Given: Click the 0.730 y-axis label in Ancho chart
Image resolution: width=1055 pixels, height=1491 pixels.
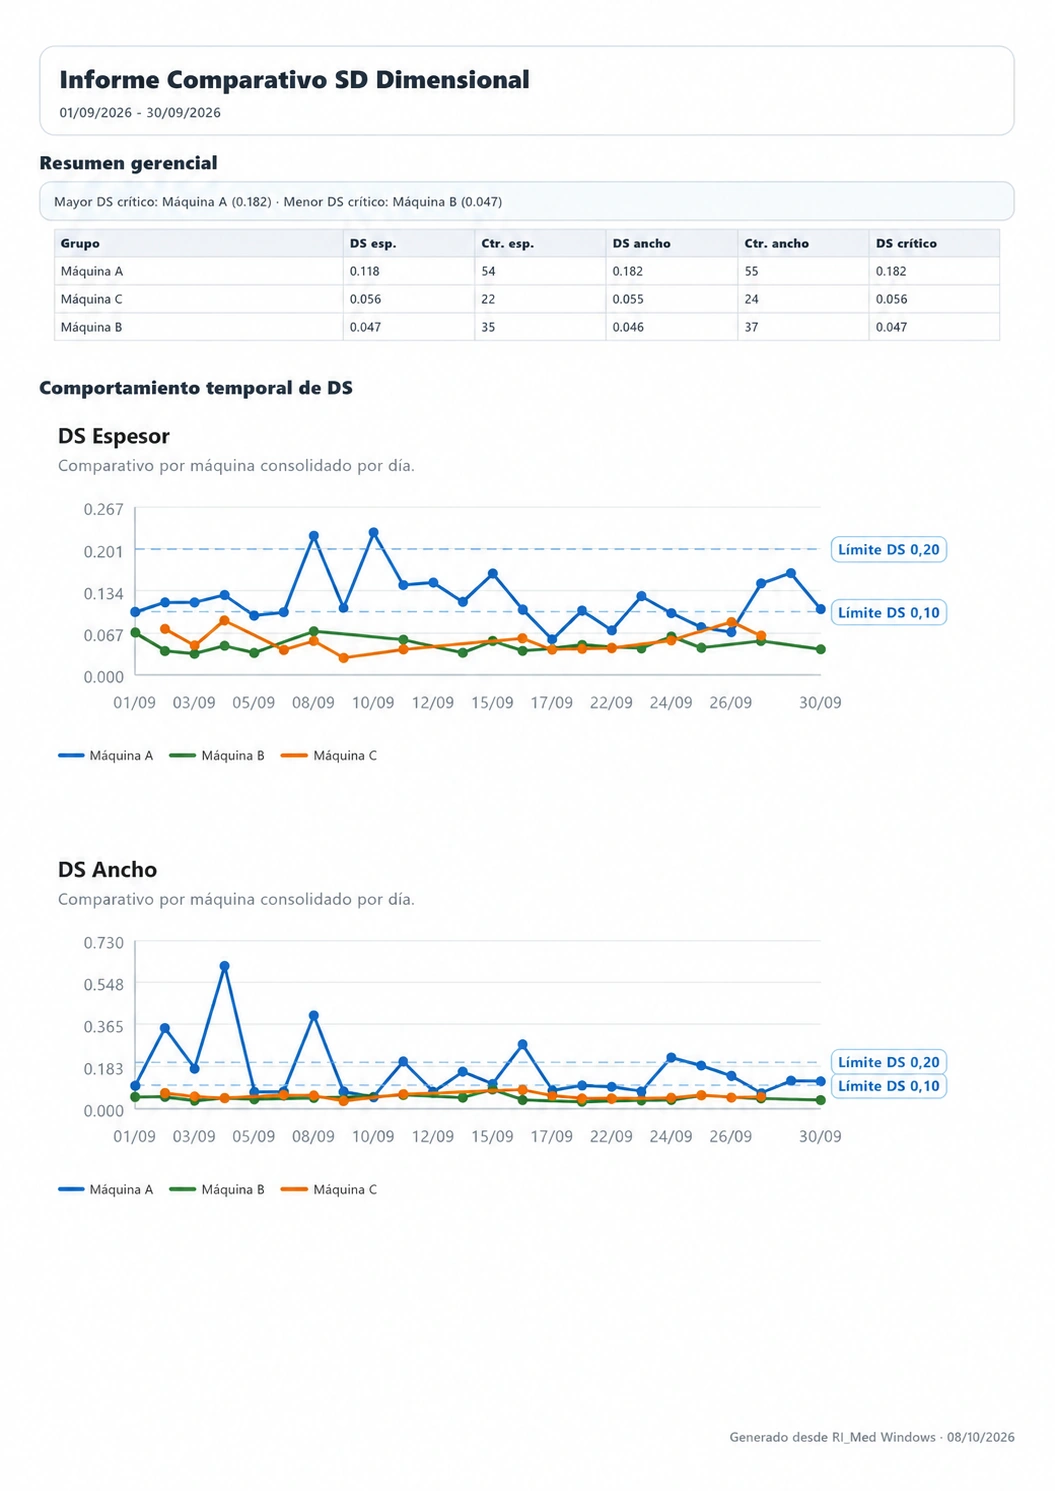Looking at the screenshot, I should (x=104, y=943).
